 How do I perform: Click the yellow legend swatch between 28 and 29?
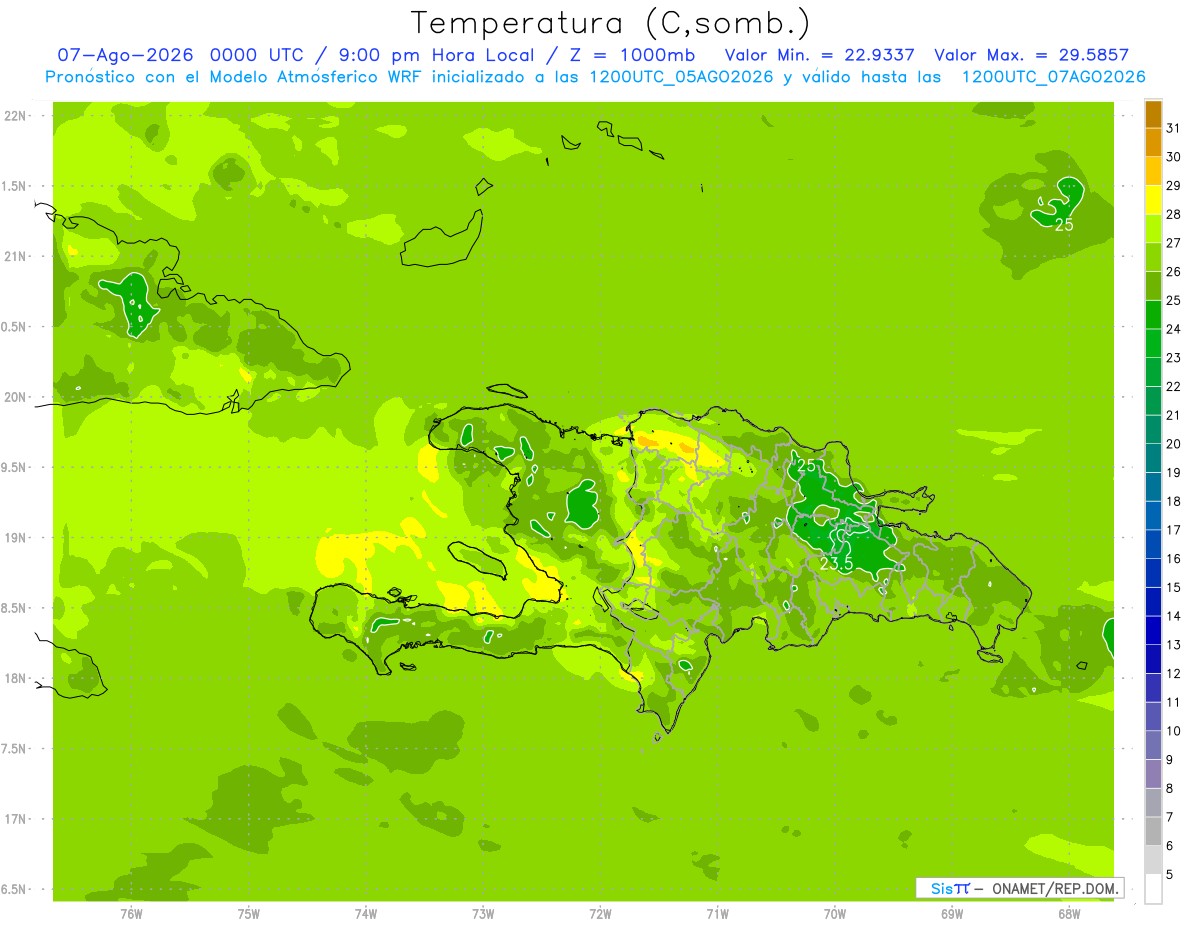coord(1153,200)
